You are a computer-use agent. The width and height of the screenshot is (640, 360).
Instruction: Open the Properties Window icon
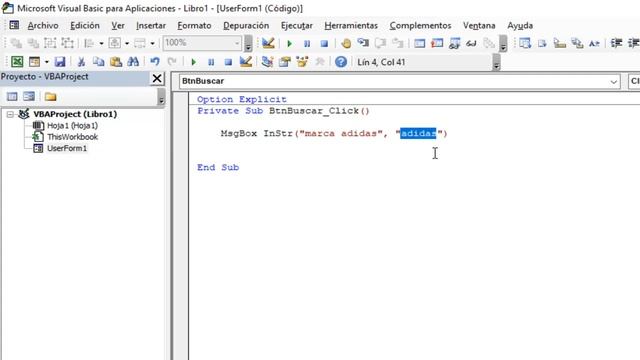pos(284,62)
